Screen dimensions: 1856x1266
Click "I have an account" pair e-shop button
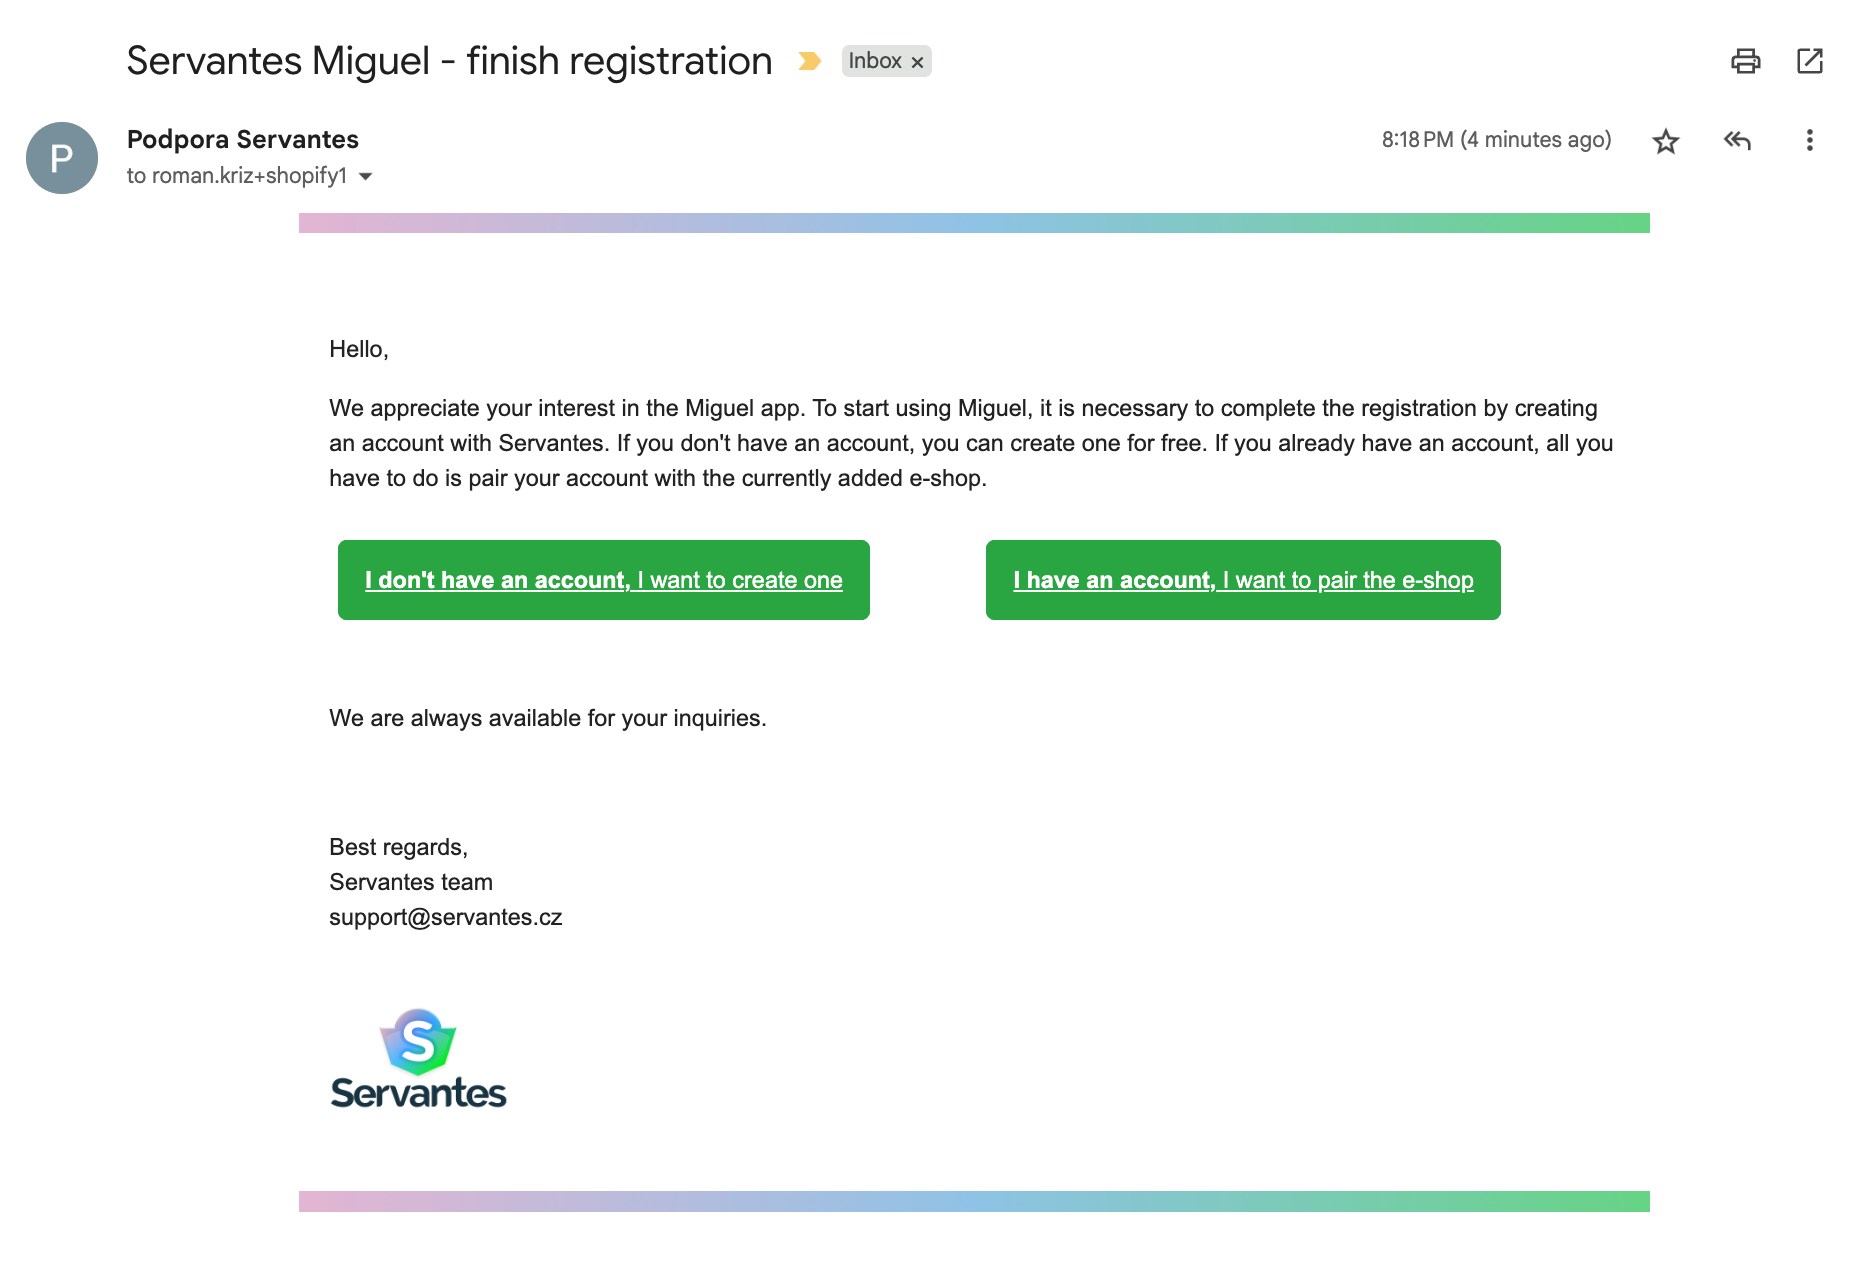(x=1242, y=580)
